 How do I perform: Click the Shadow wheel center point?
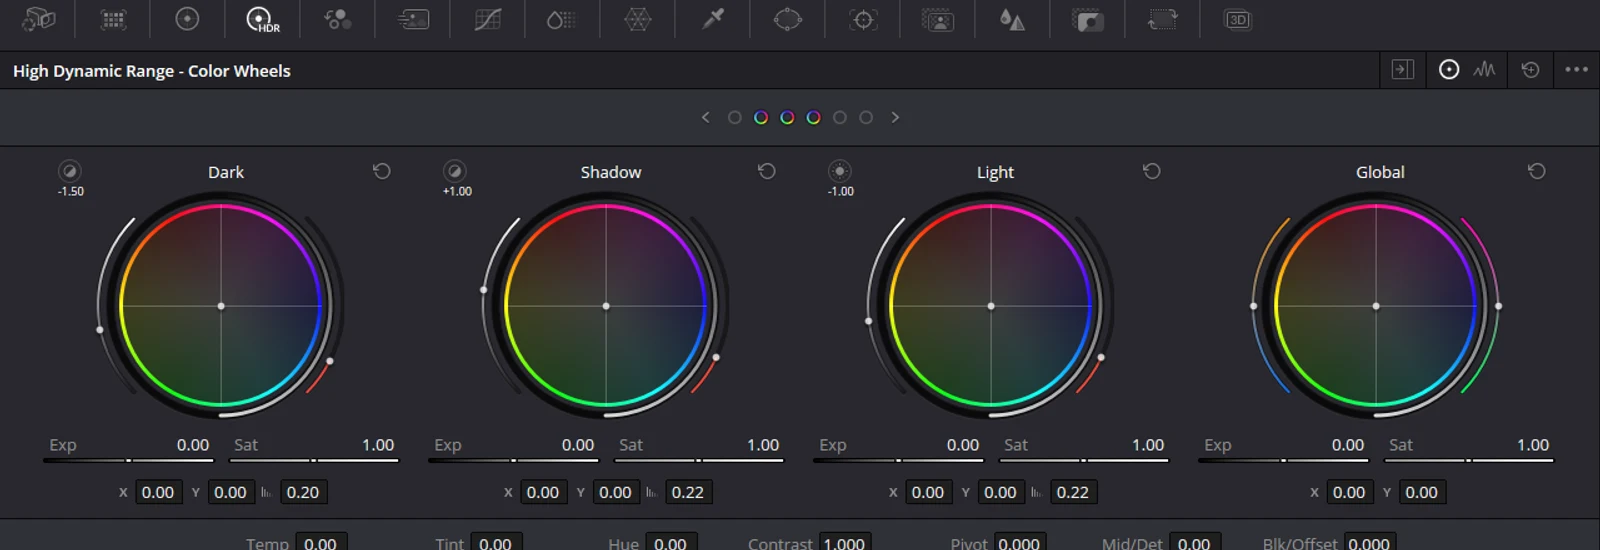click(x=606, y=306)
